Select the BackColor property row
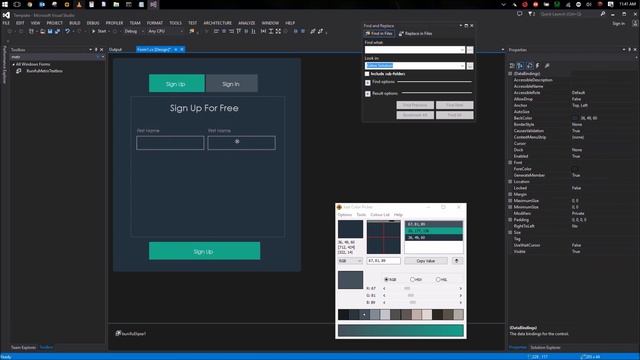This screenshot has height=360, width=640. (x=571, y=118)
